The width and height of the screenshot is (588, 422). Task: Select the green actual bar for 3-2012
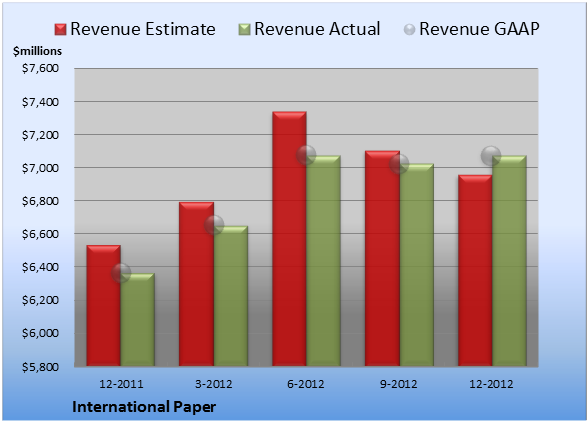click(x=231, y=296)
